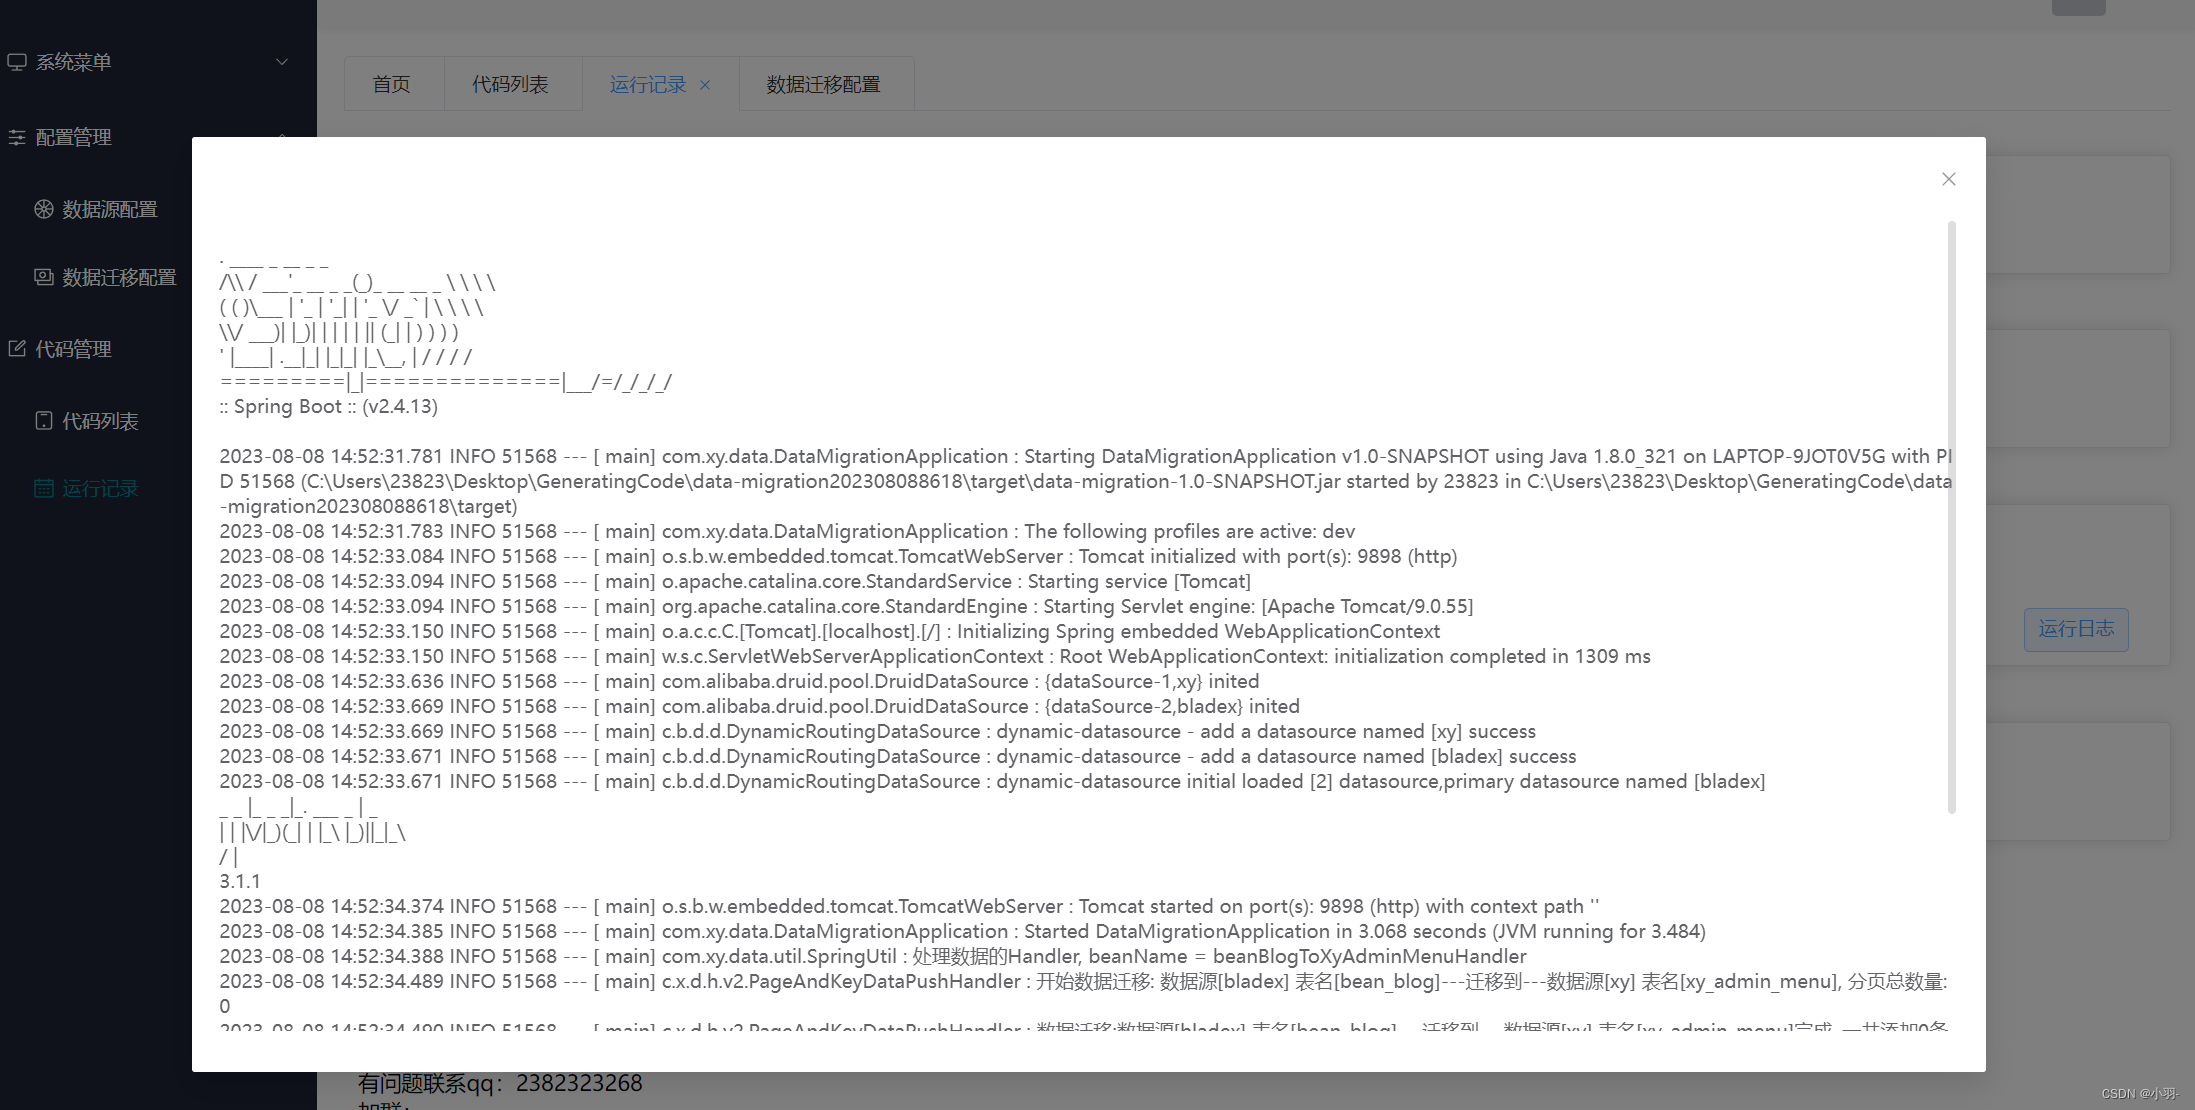Click the monitor icon beside 系统菜单
Viewport: 2195px width, 1110px height.
[x=17, y=62]
